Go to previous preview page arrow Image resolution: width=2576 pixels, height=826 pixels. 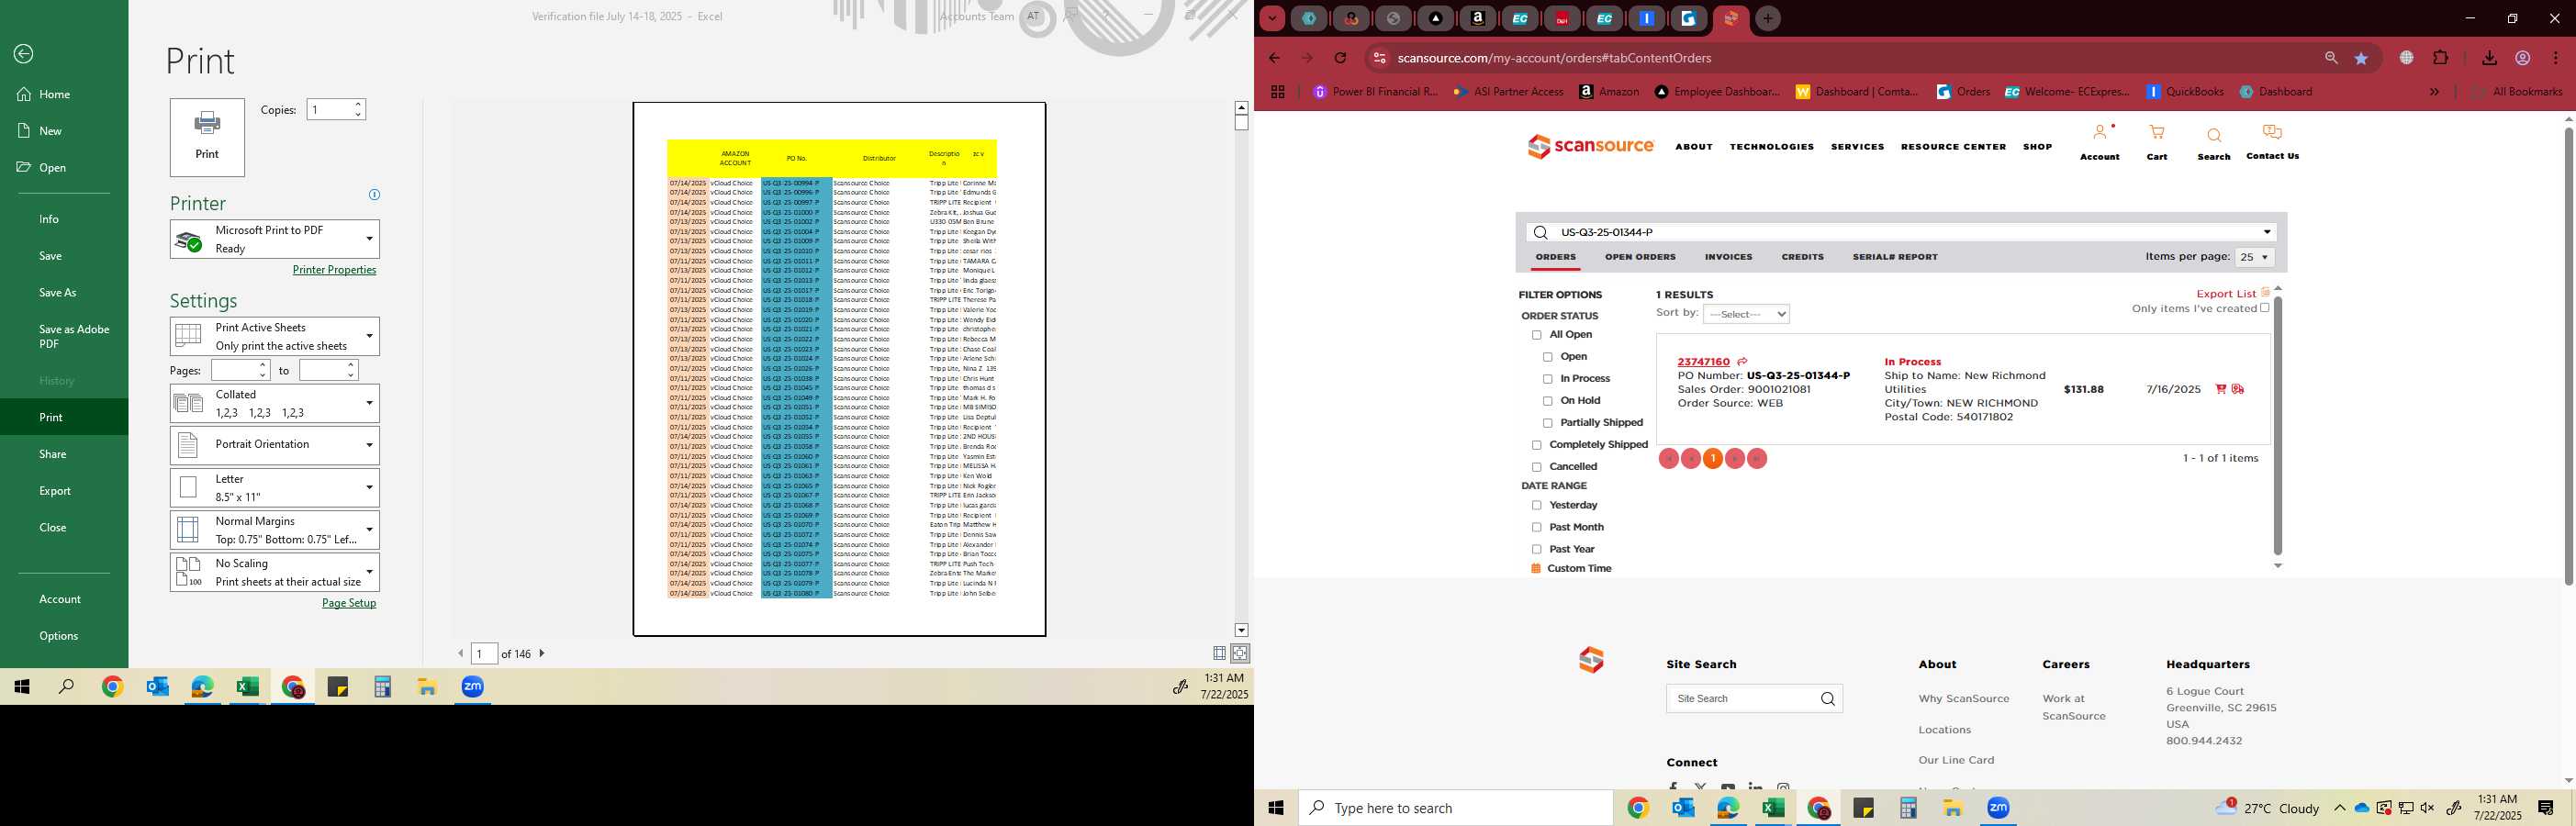coord(461,653)
